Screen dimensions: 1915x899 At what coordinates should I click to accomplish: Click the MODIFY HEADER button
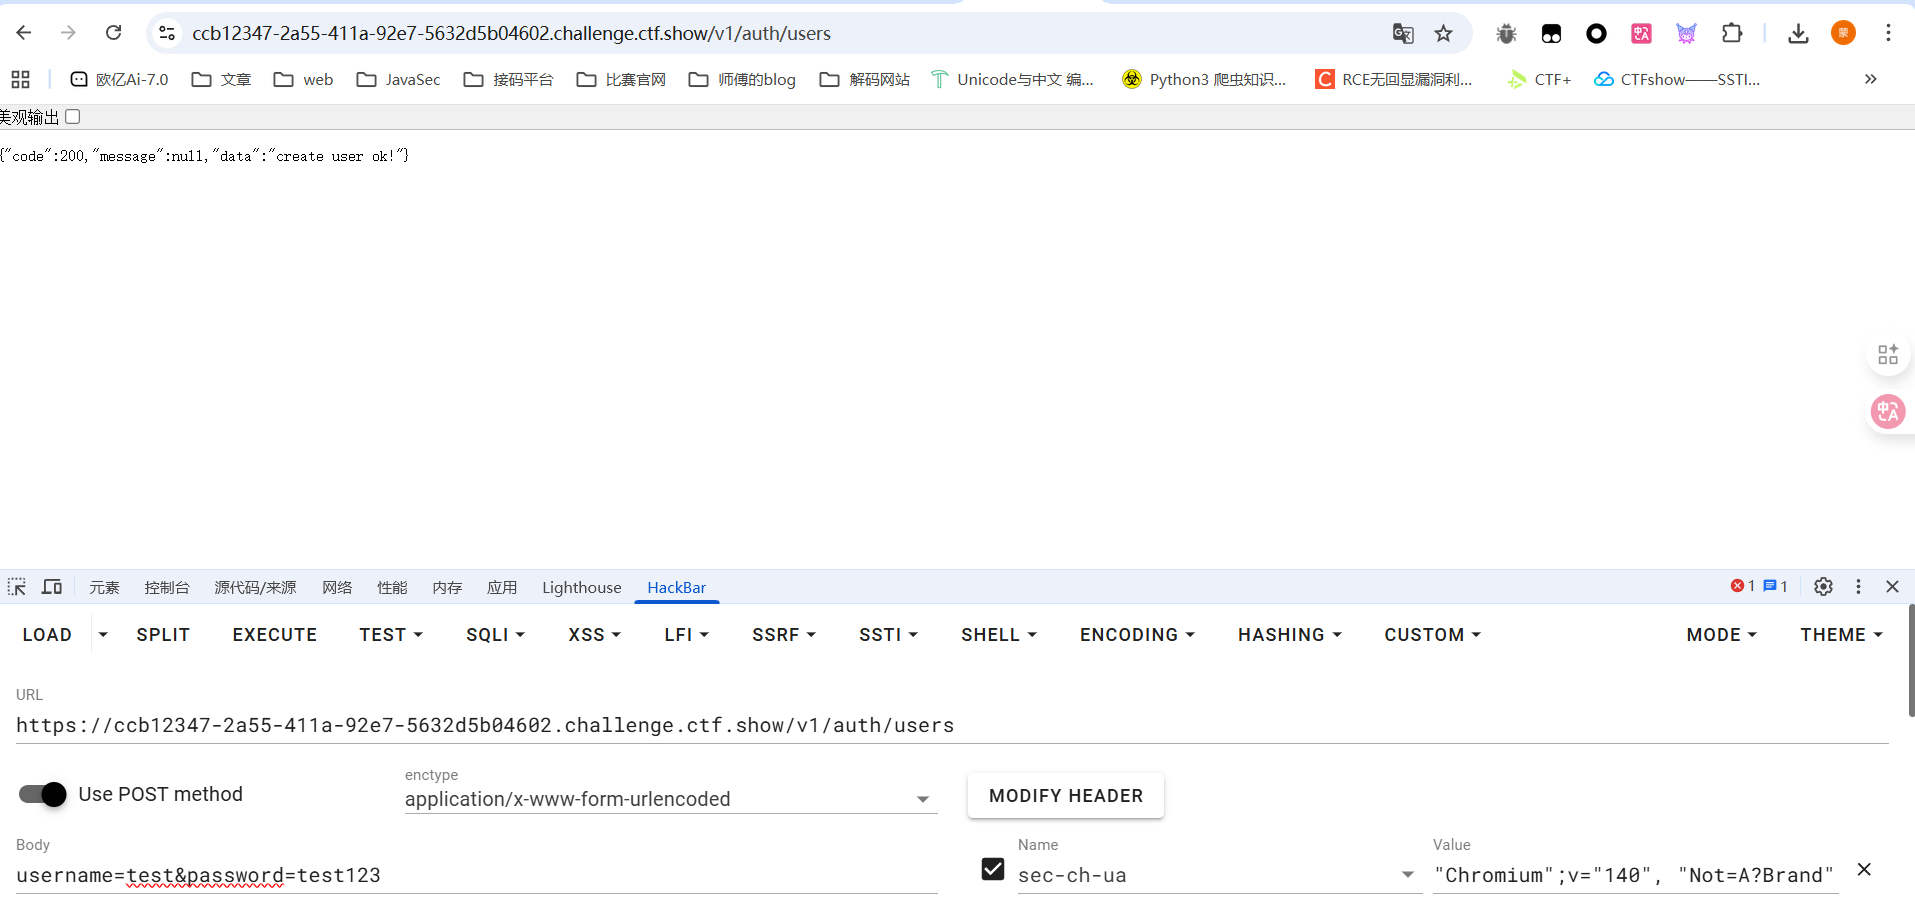point(1065,796)
